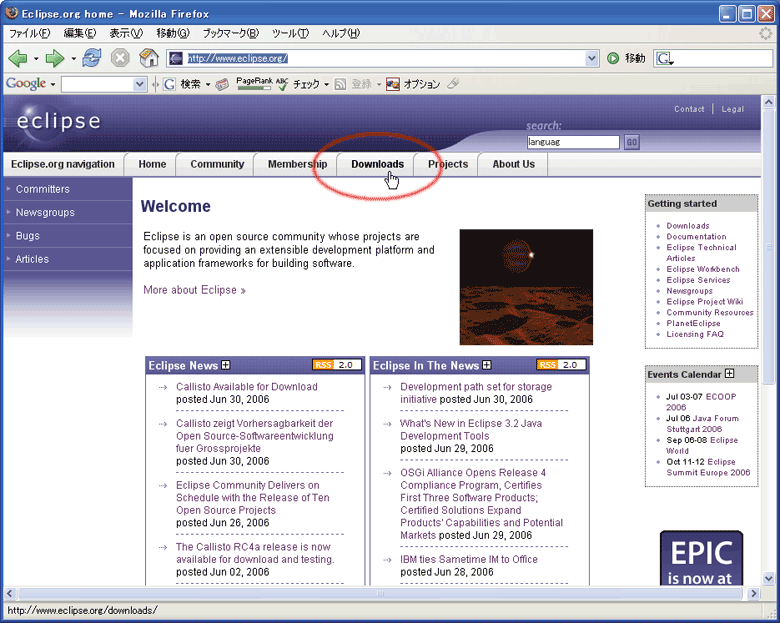This screenshot has height=623, width=780.
Task: Expand the Eclipse In The News plus icon
Action: [x=487, y=365]
